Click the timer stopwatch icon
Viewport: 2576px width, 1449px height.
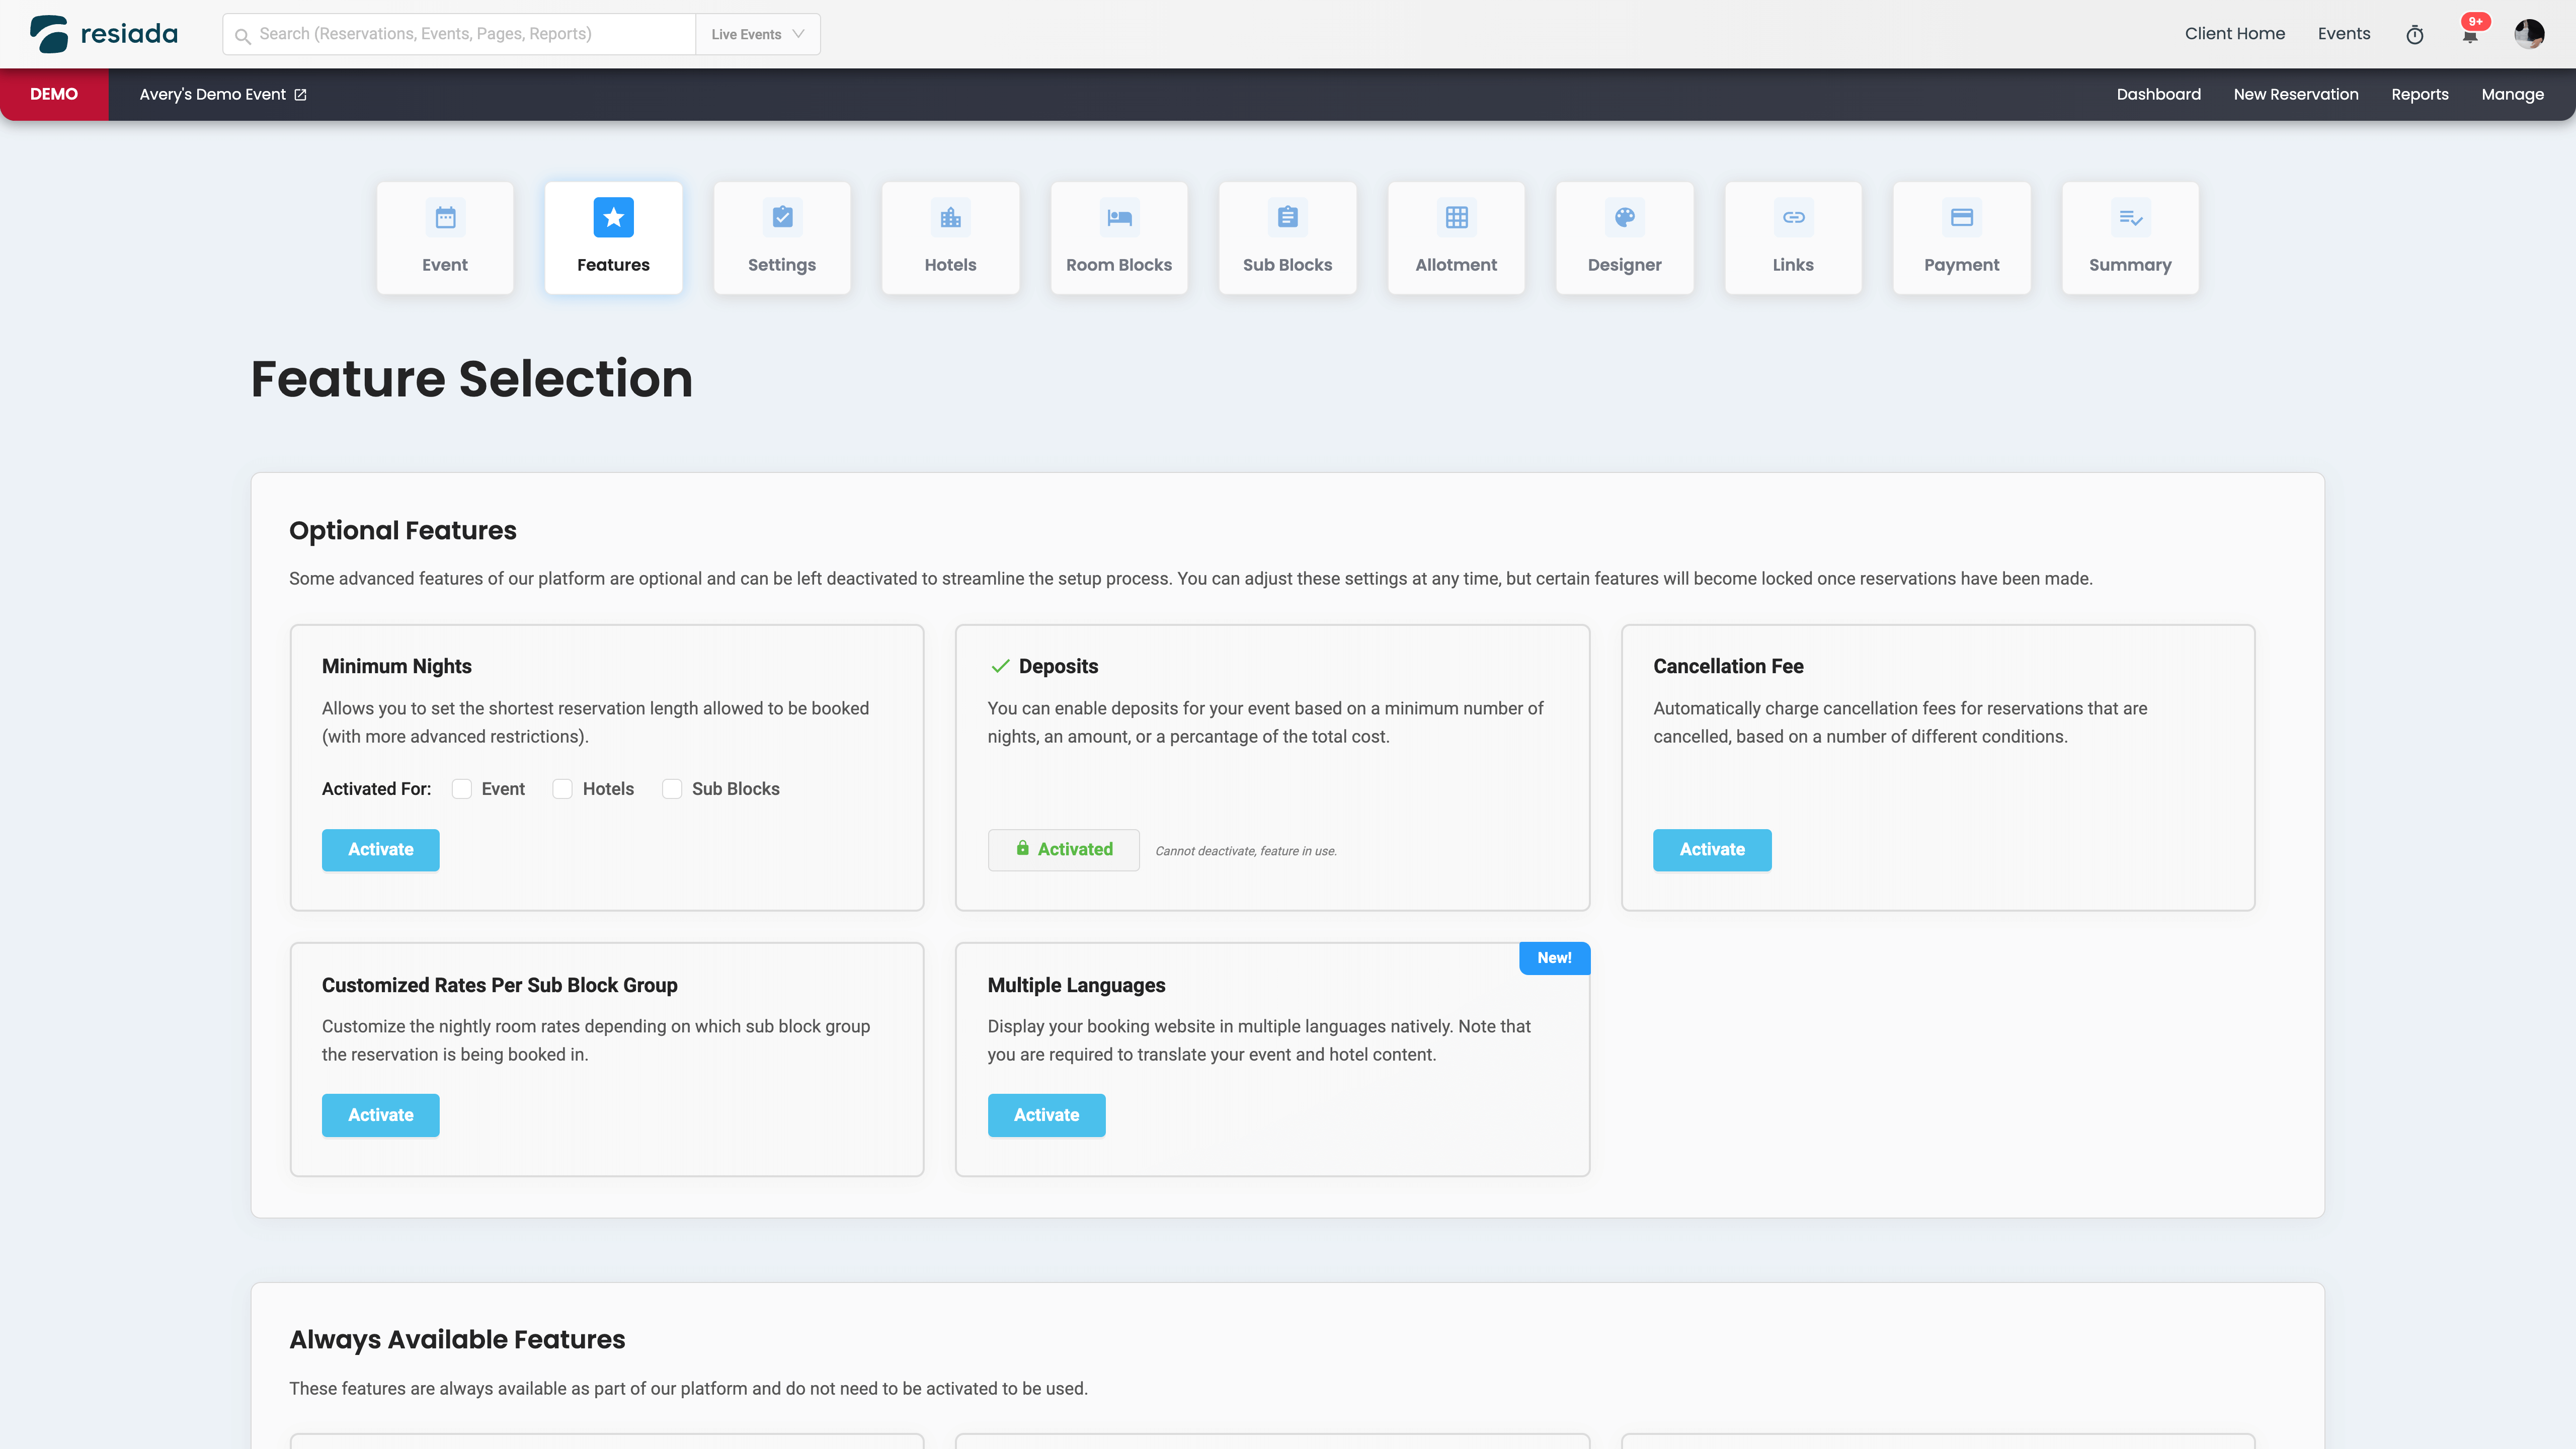point(2414,35)
